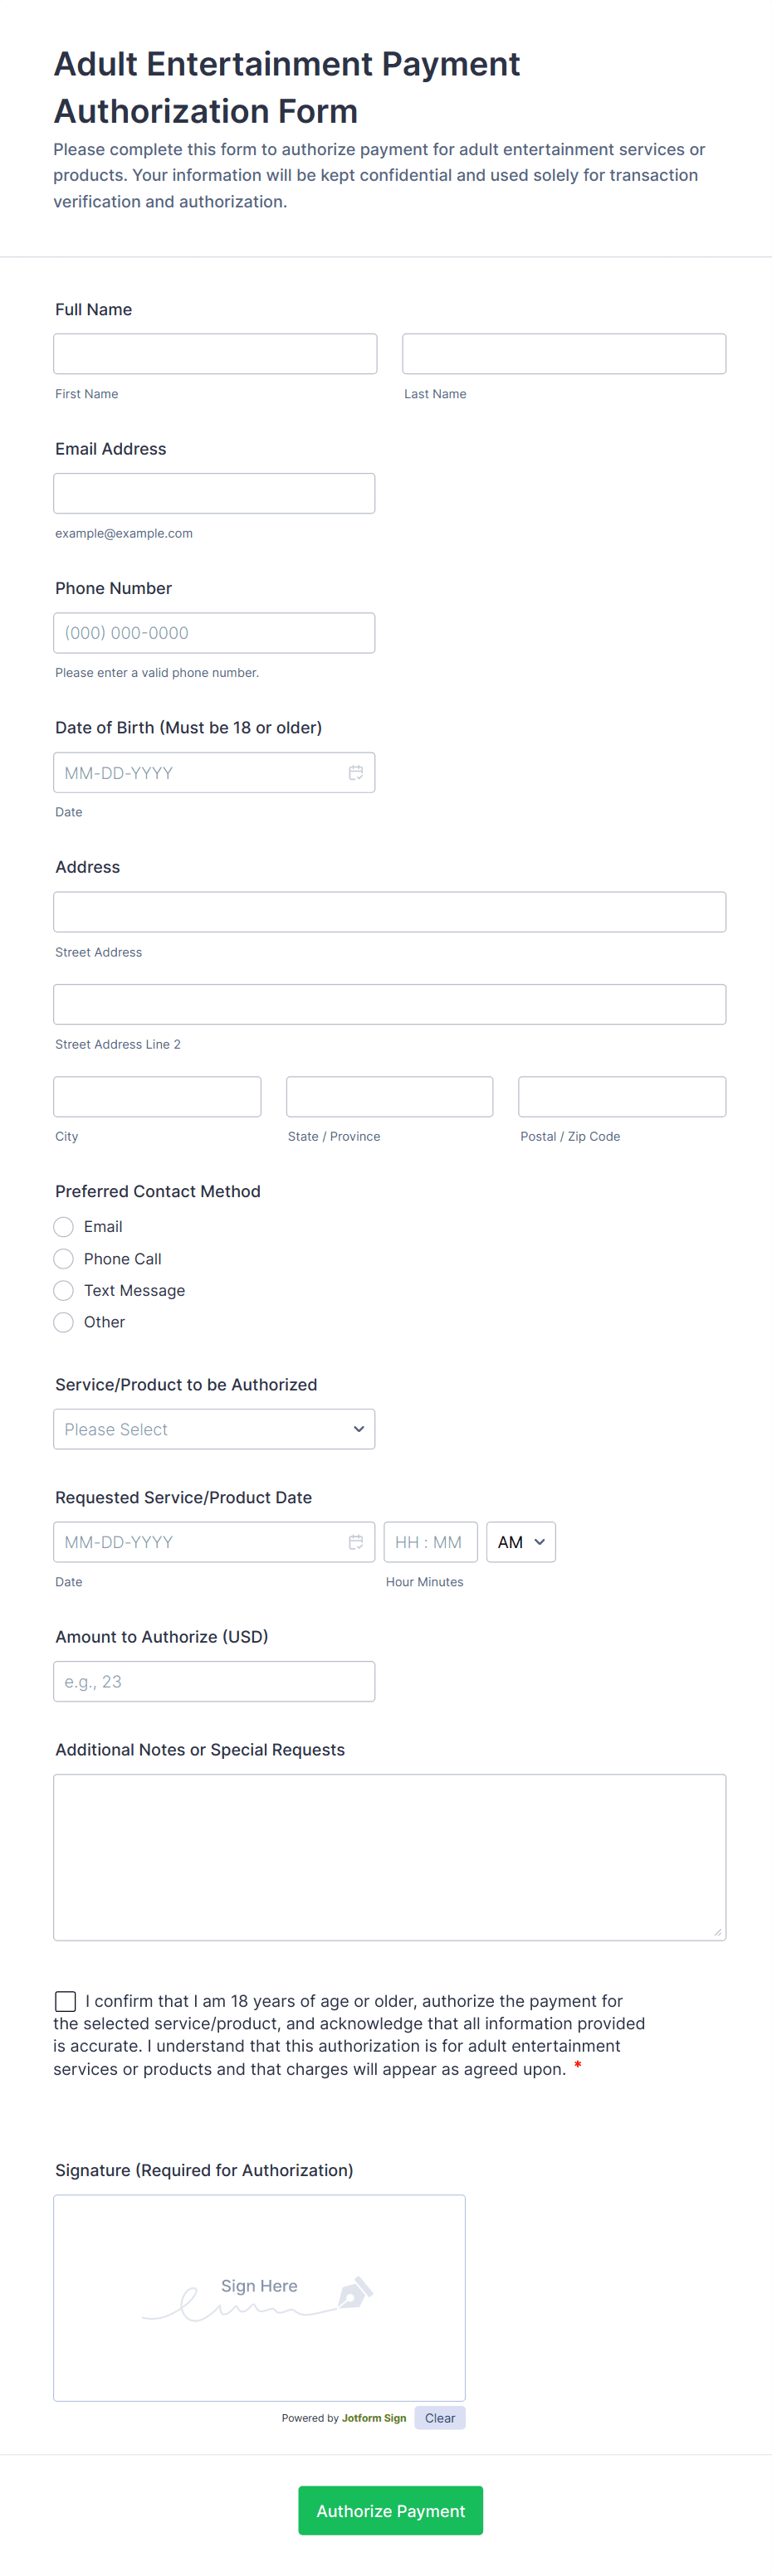The width and height of the screenshot is (772, 2576).
Task: Select the Other contact method option
Action: 64,1322
